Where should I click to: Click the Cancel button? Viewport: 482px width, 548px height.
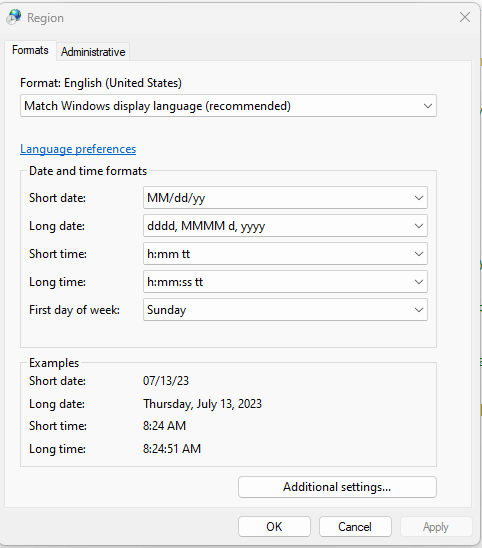pyautogui.click(x=355, y=526)
